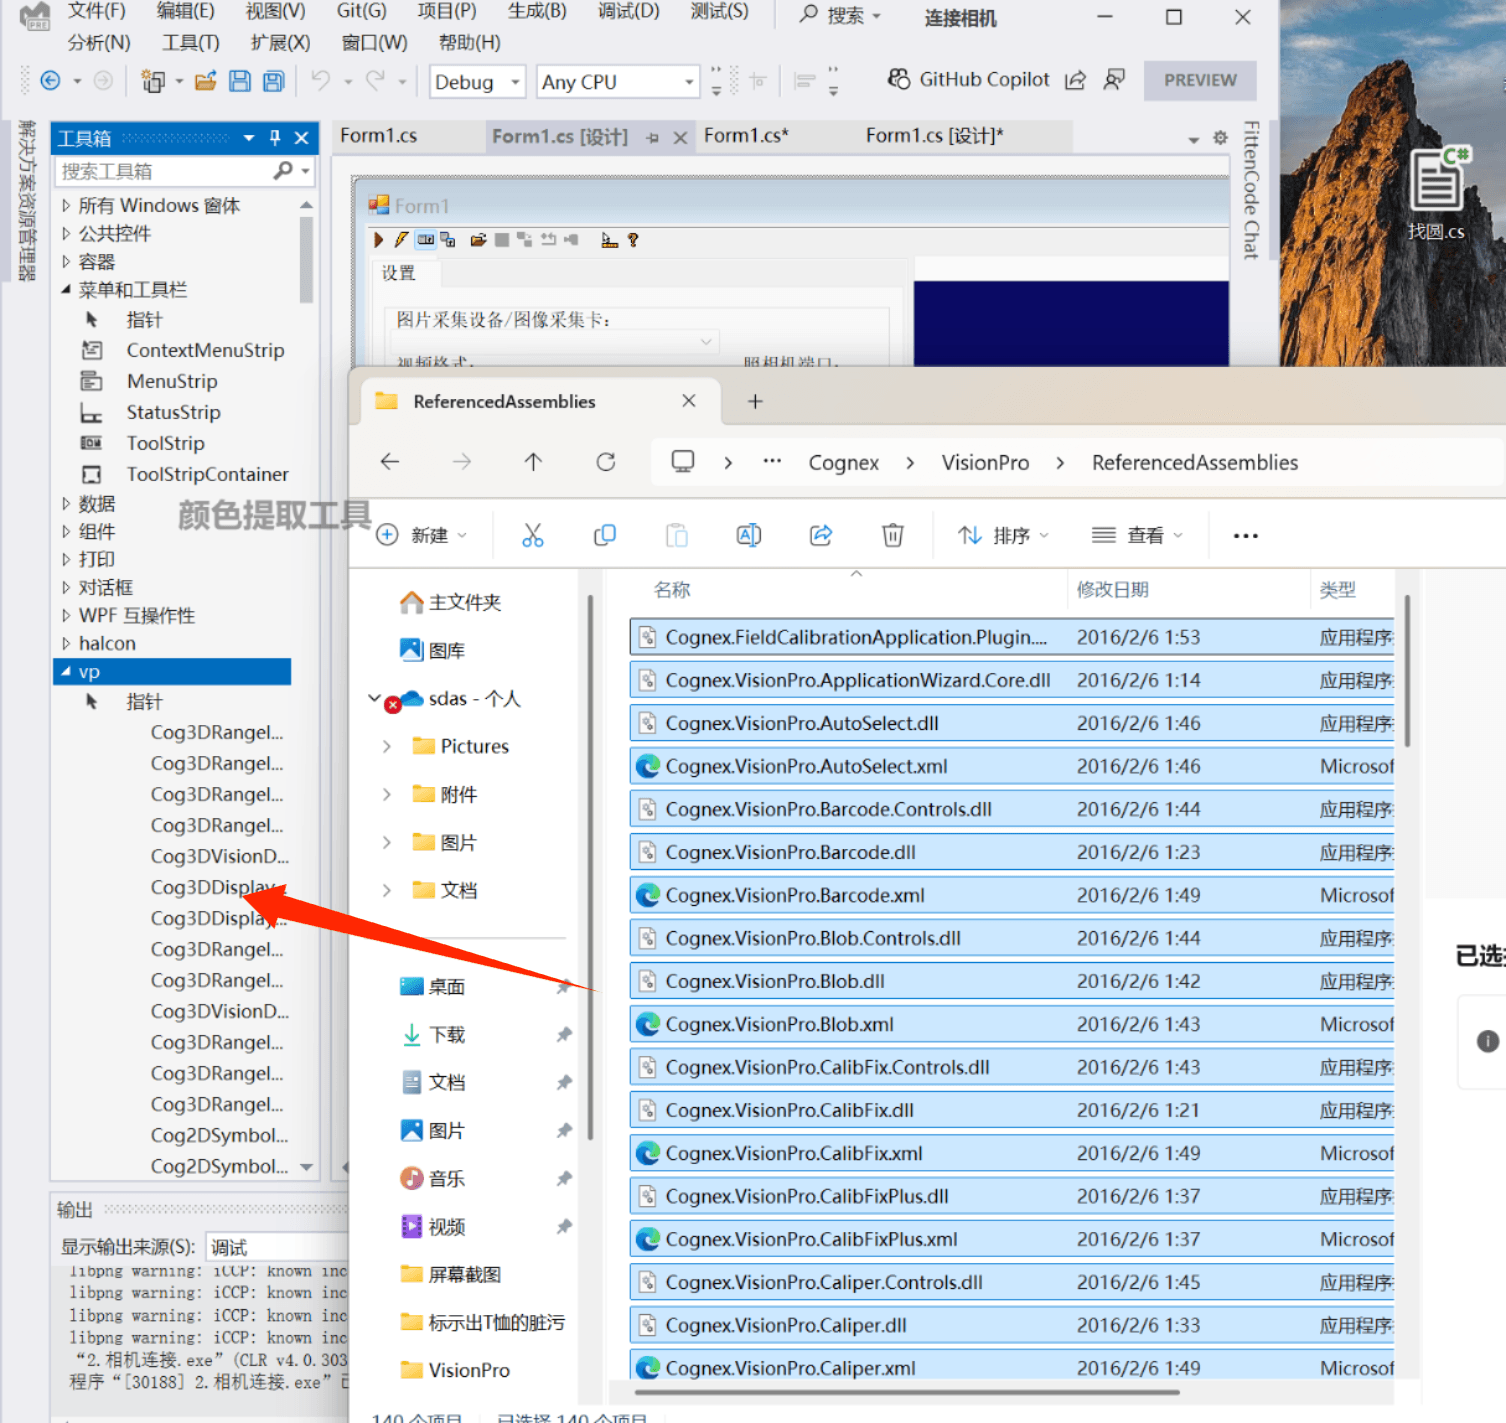Close the Form1.cs [设计] tab
The width and height of the screenshot is (1506, 1423).
click(680, 138)
